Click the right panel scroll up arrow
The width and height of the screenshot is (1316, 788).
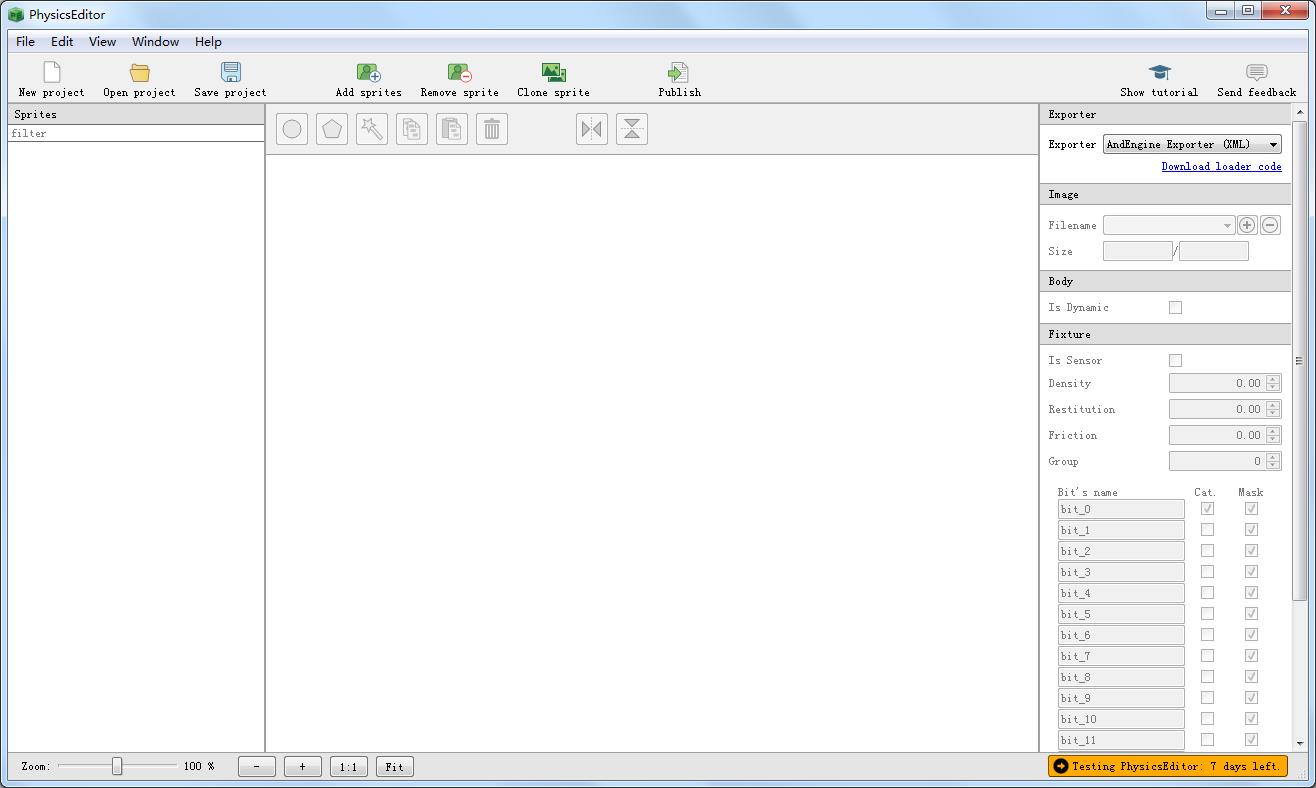(x=1300, y=113)
